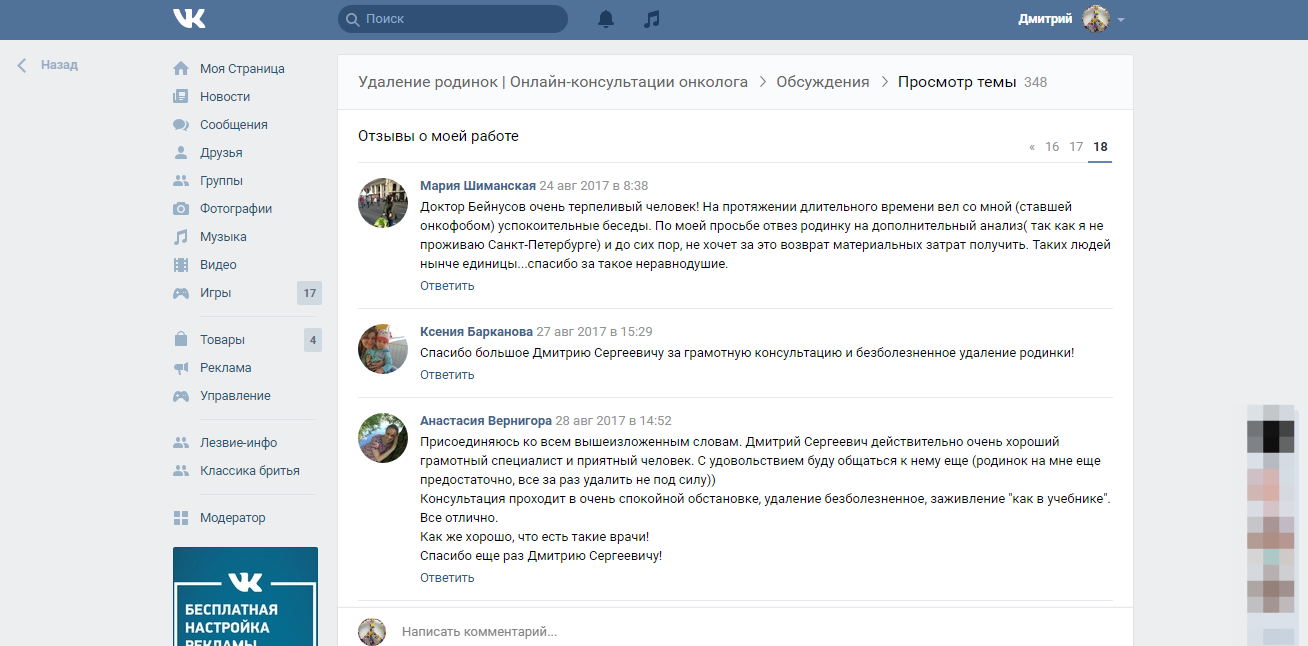Screen dimensions: 1308x646
Task: Open Мария Шиманская profile name
Action: point(478,186)
